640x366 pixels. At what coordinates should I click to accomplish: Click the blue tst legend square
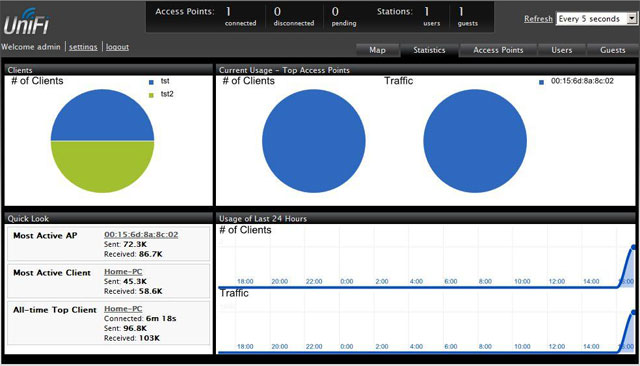click(x=151, y=82)
